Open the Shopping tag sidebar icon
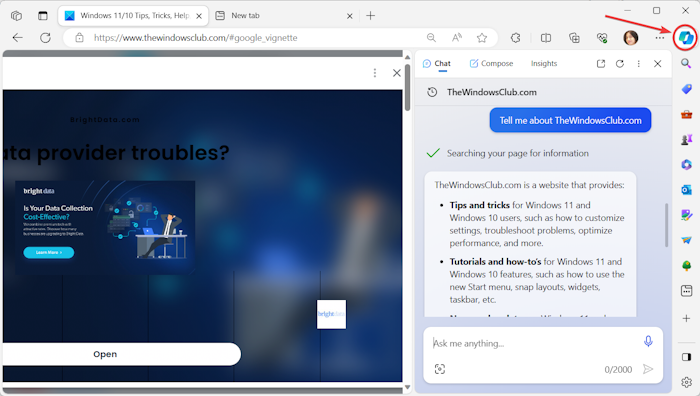 [686, 89]
